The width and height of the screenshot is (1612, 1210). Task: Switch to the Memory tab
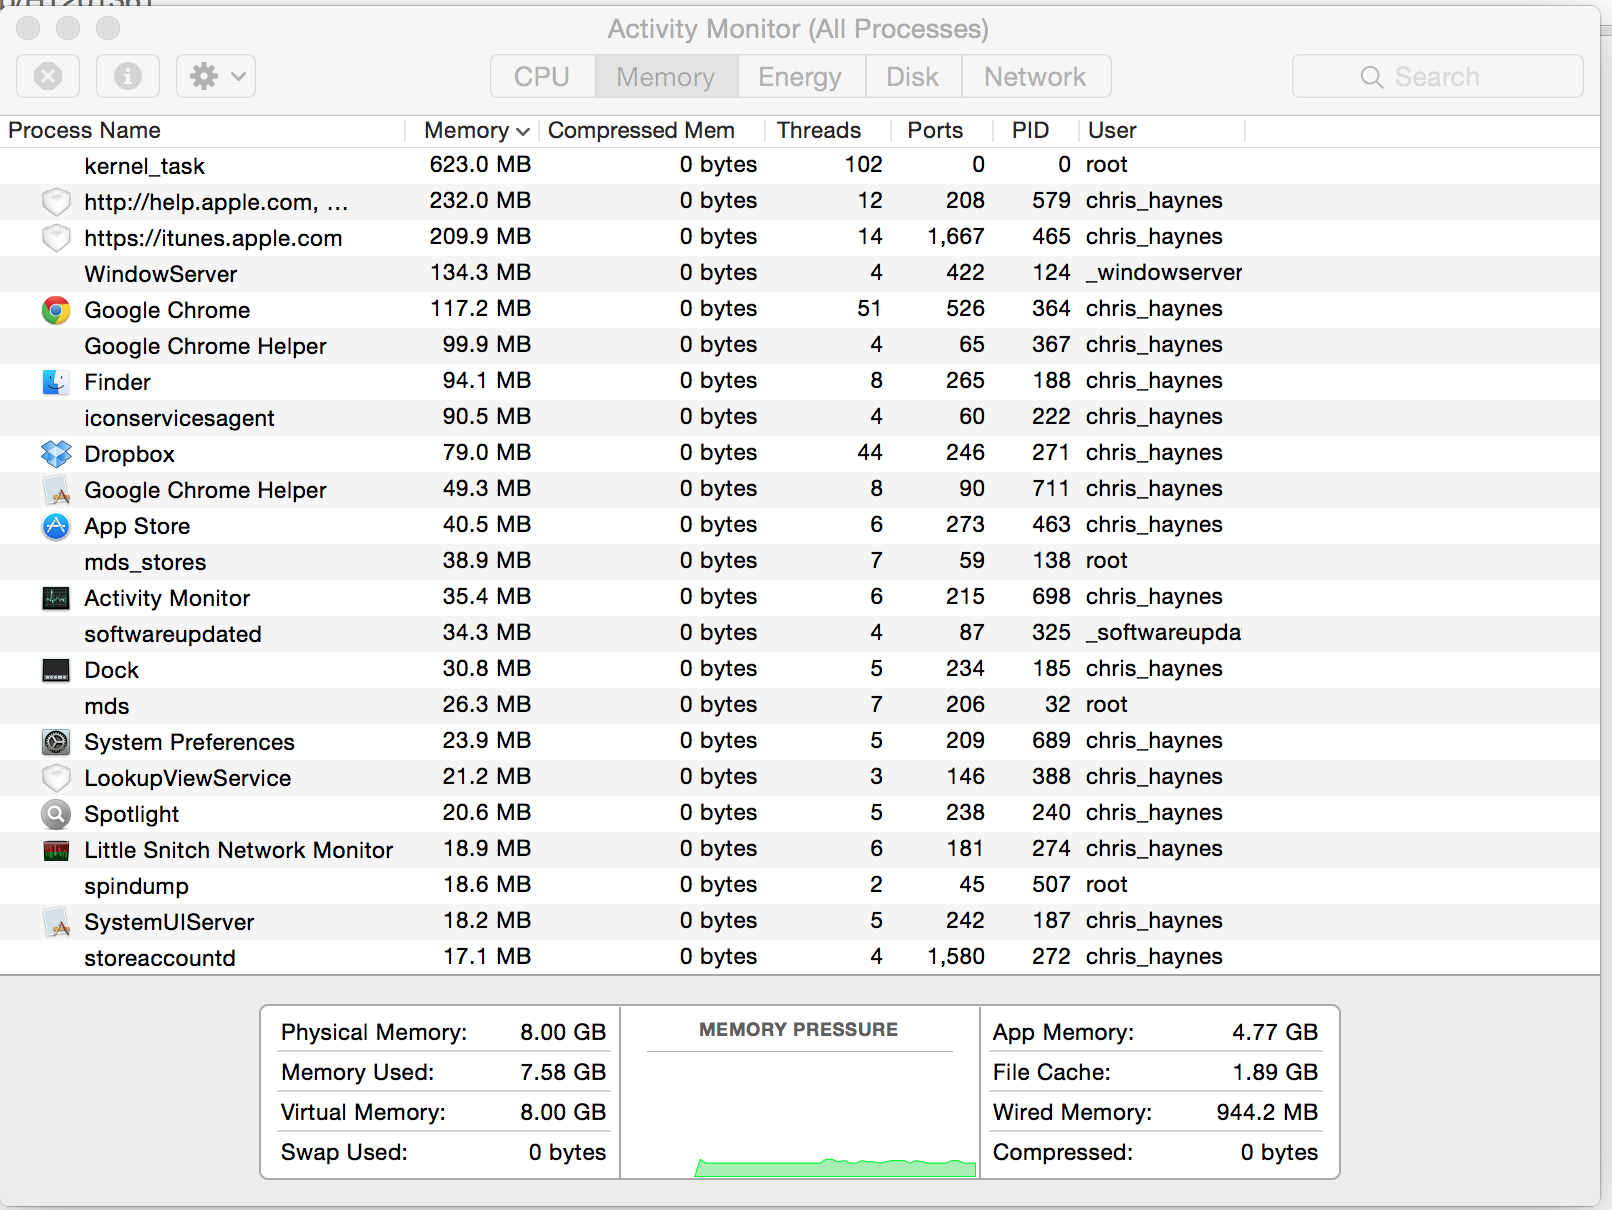click(x=666, y=76)
